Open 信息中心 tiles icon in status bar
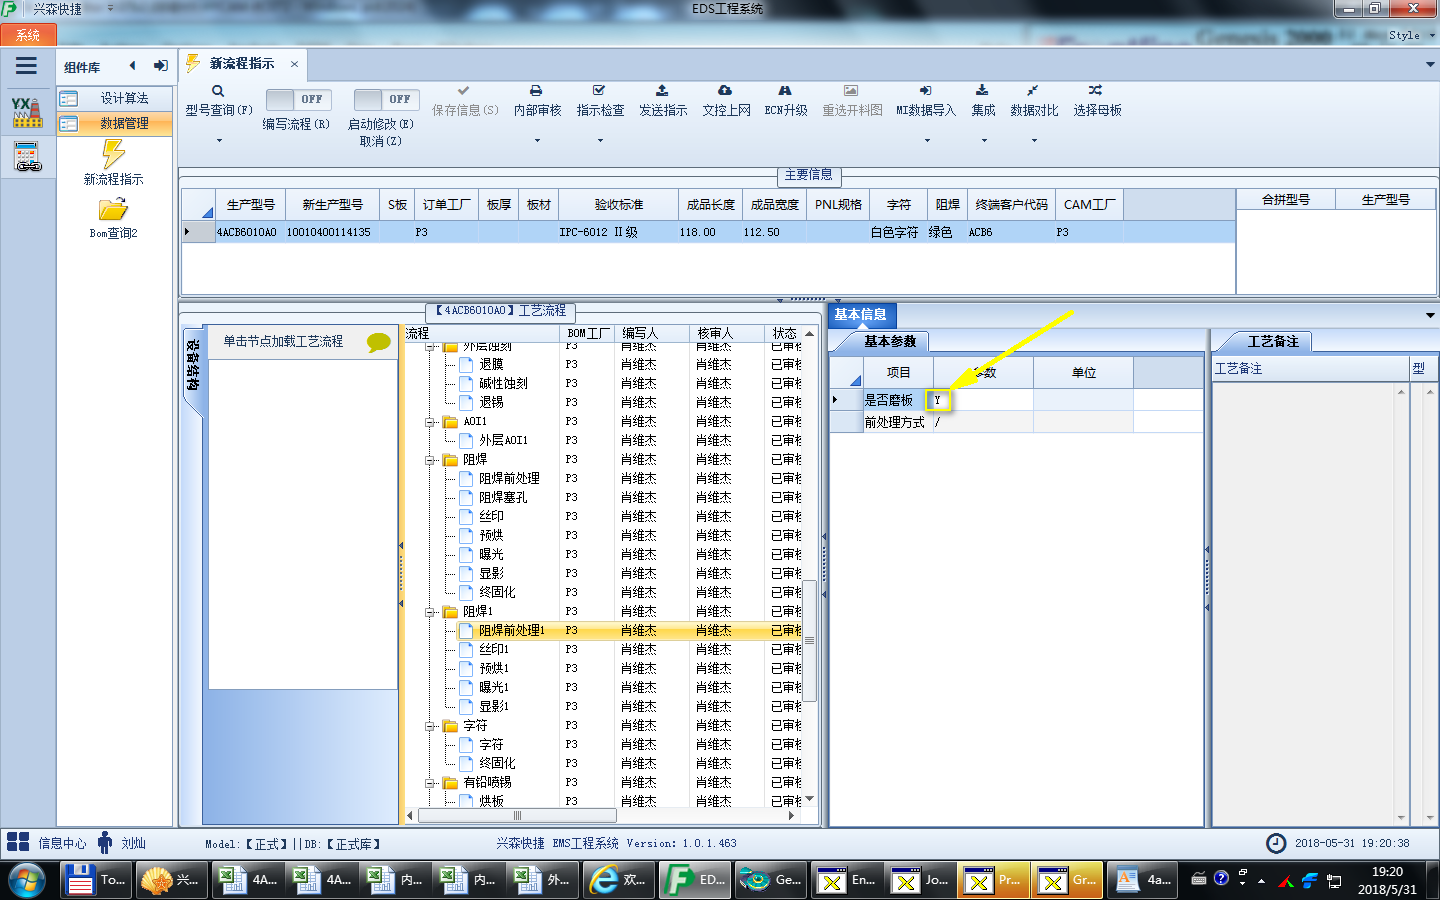Screen dimensions: 1440x900 pos(18,842)
